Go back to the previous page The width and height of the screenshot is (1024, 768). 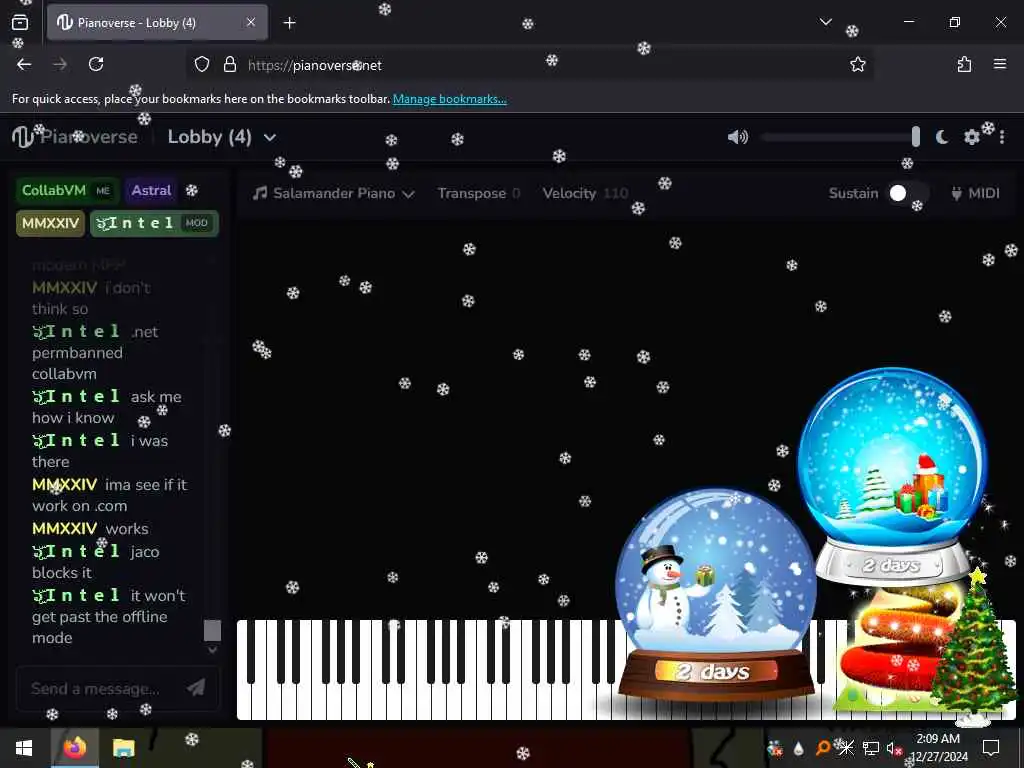click(x=24, y=64)
